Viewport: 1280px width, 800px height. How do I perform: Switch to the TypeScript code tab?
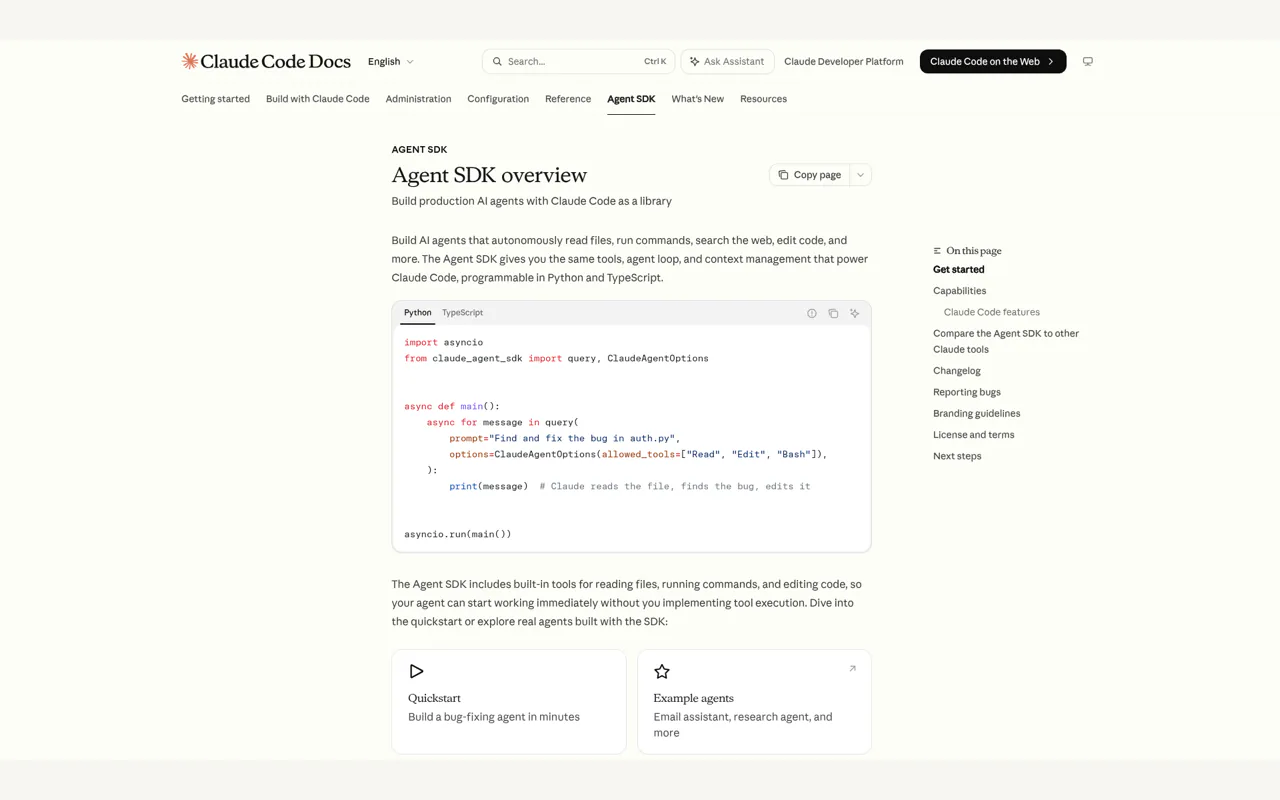(x=462, y=313)
